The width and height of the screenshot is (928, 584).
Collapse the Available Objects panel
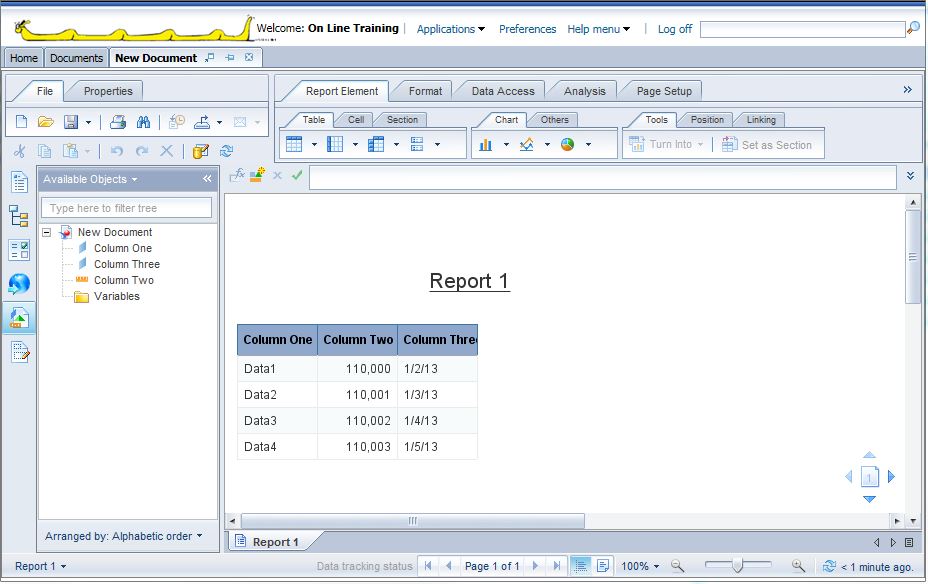coord(207,179)
